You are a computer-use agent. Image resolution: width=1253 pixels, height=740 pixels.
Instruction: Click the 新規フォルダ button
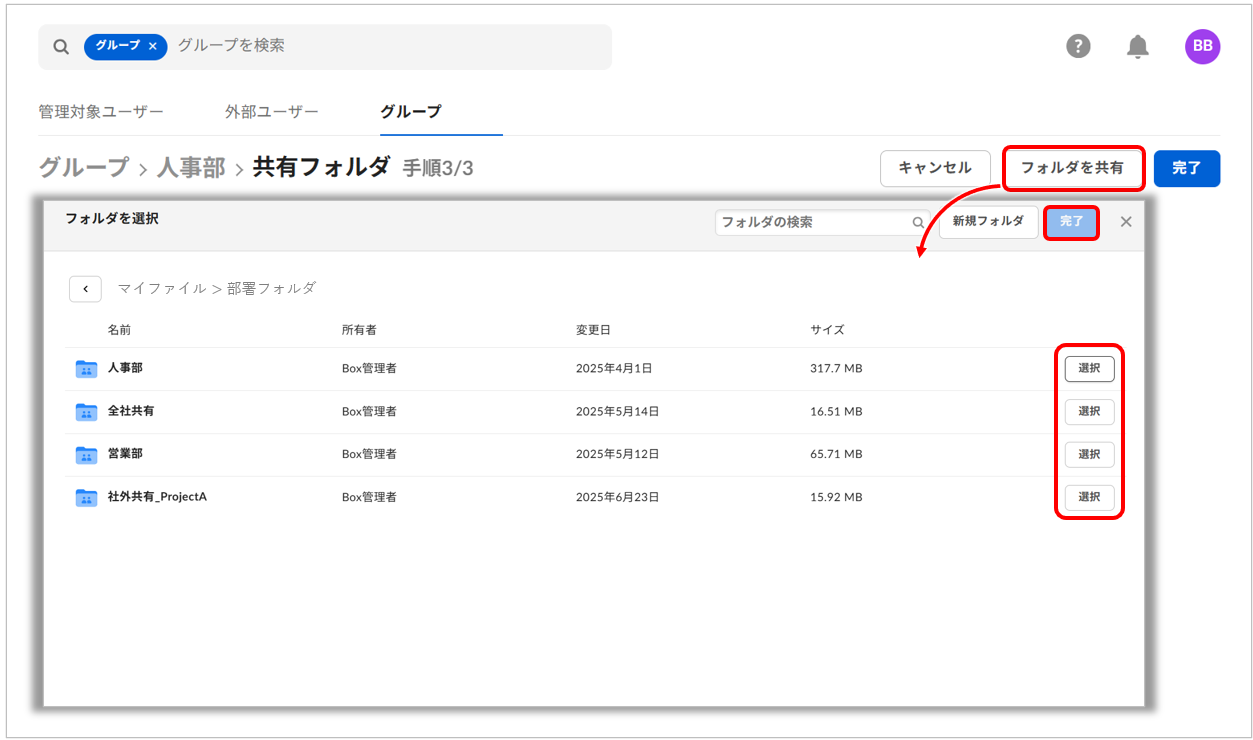(987, 222)
